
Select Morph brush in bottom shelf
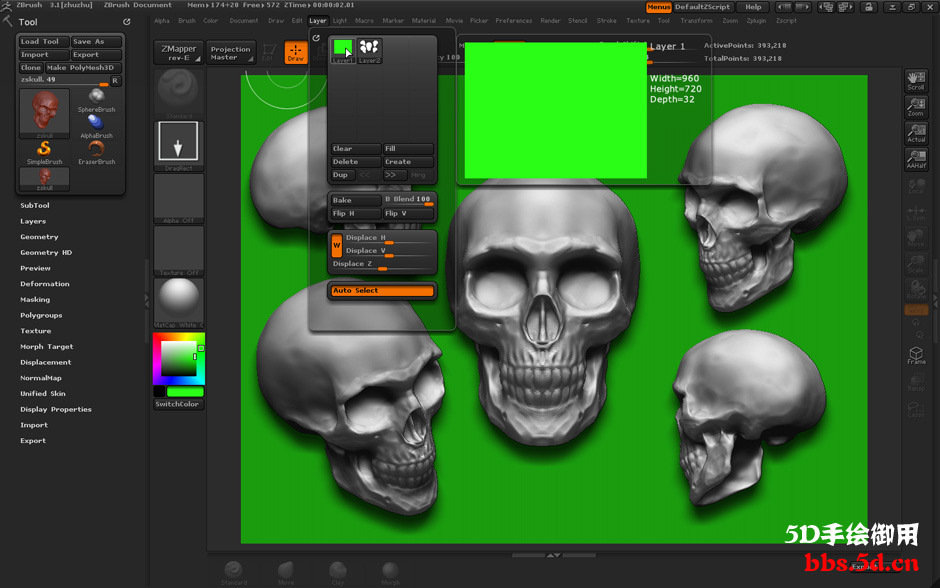(x=390, y=572)
